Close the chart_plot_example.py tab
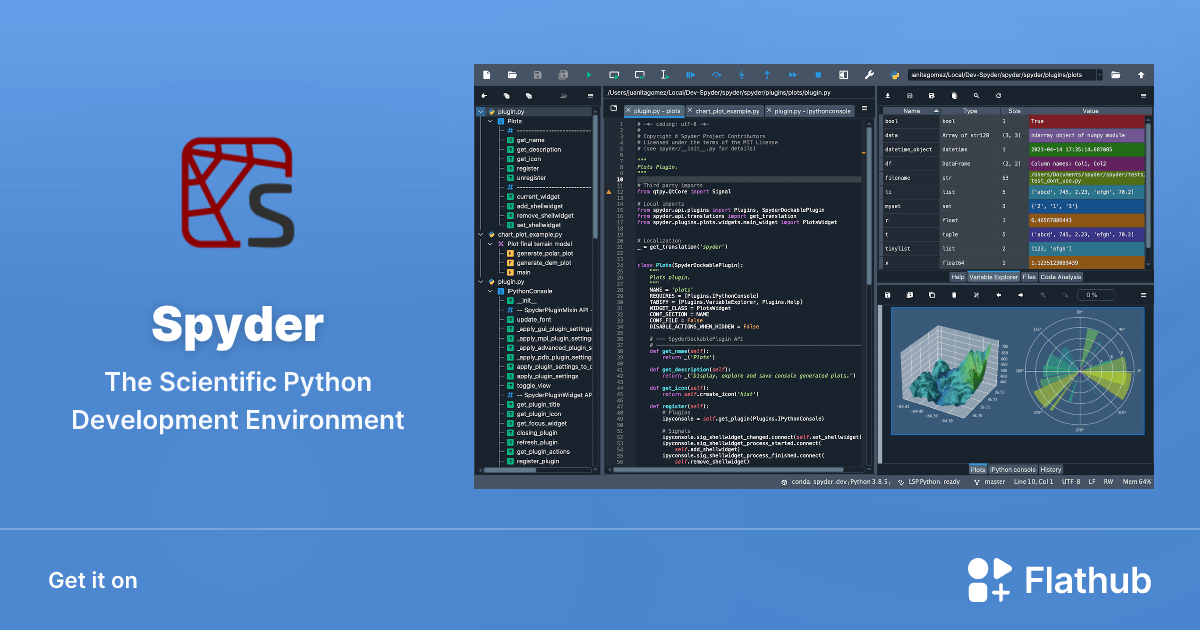The width and height of the screenshot is (1200, 630). coord(692,111)
